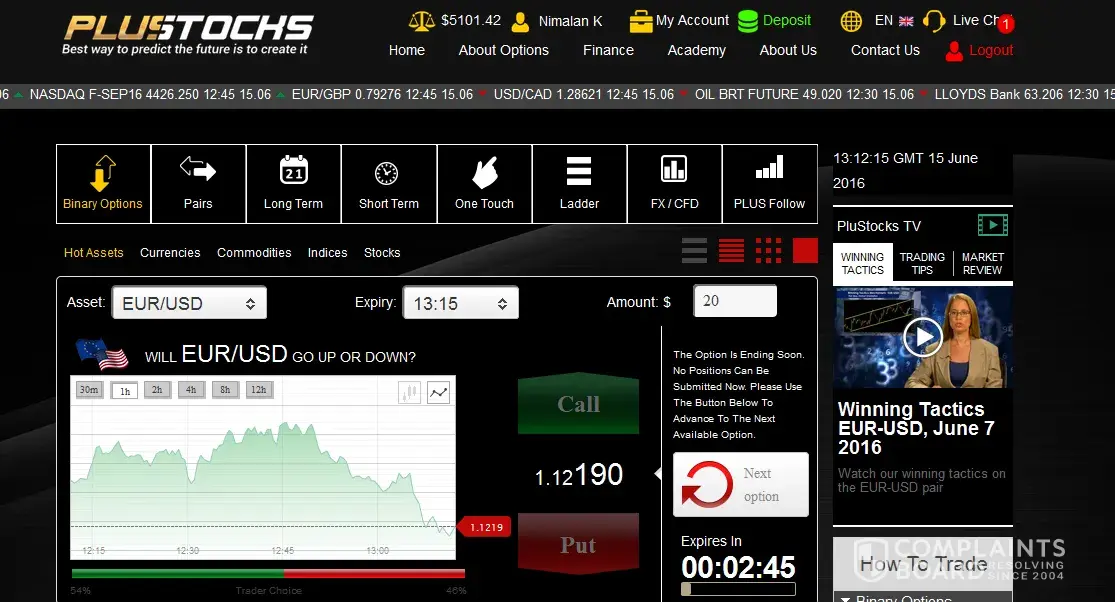
Task: Open the Market Review TV tab
Action: (x=983, y=264)
